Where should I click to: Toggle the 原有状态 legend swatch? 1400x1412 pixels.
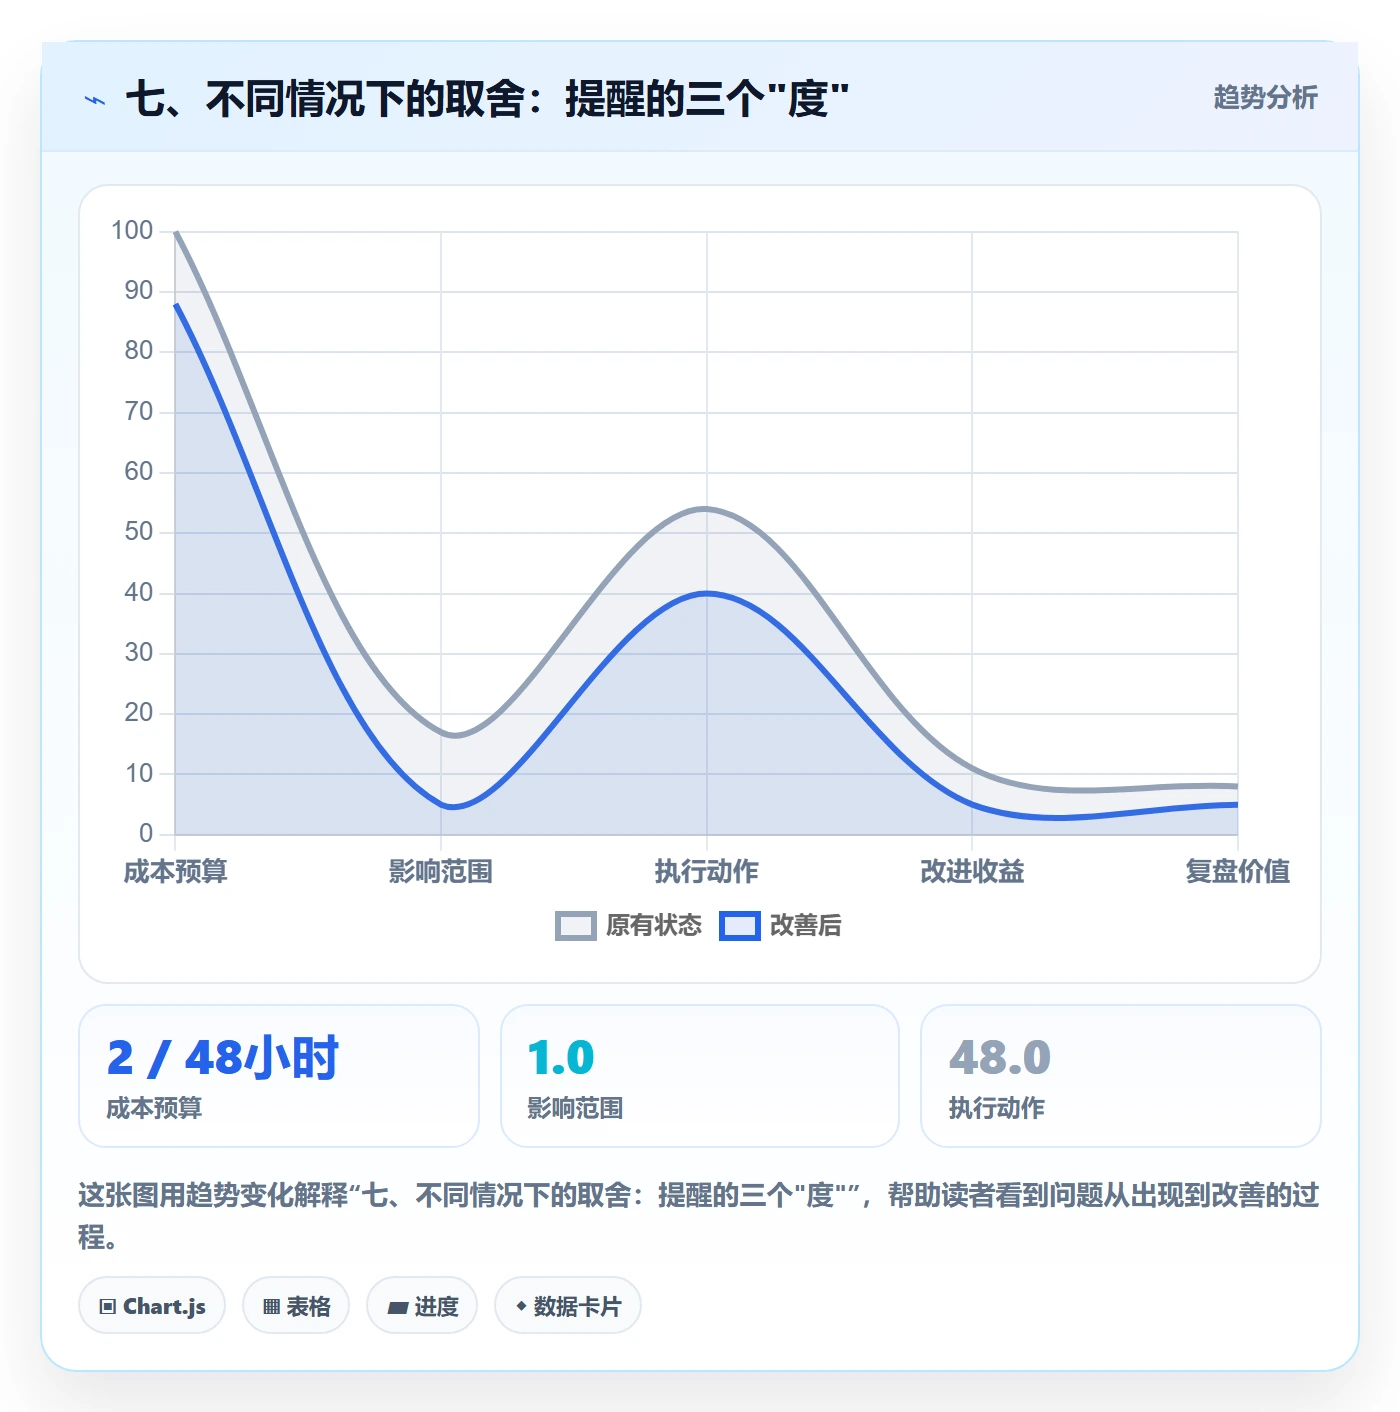pos(576,926)
